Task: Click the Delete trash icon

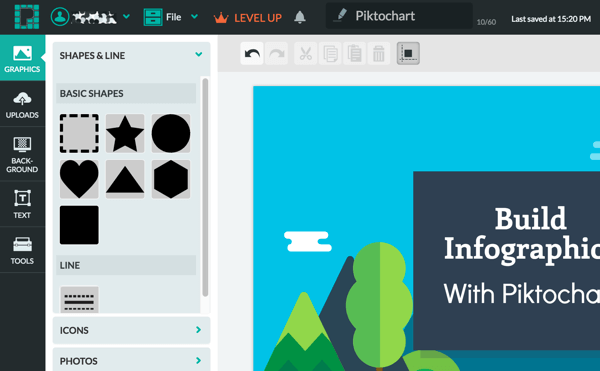Action: tap(379, 54)
